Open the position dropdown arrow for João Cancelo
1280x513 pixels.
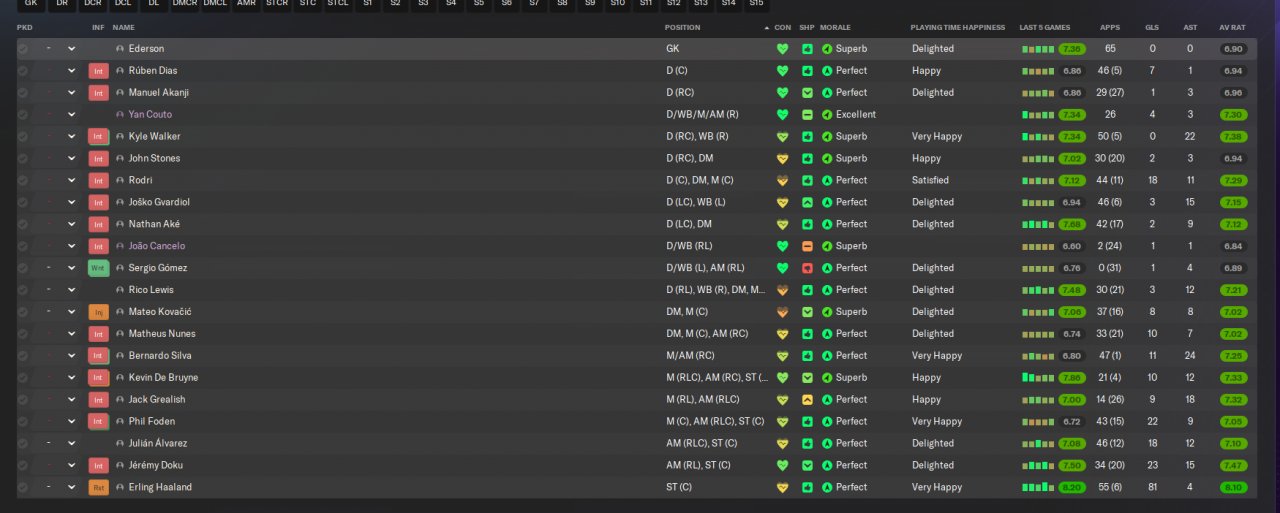coord(71,246)
